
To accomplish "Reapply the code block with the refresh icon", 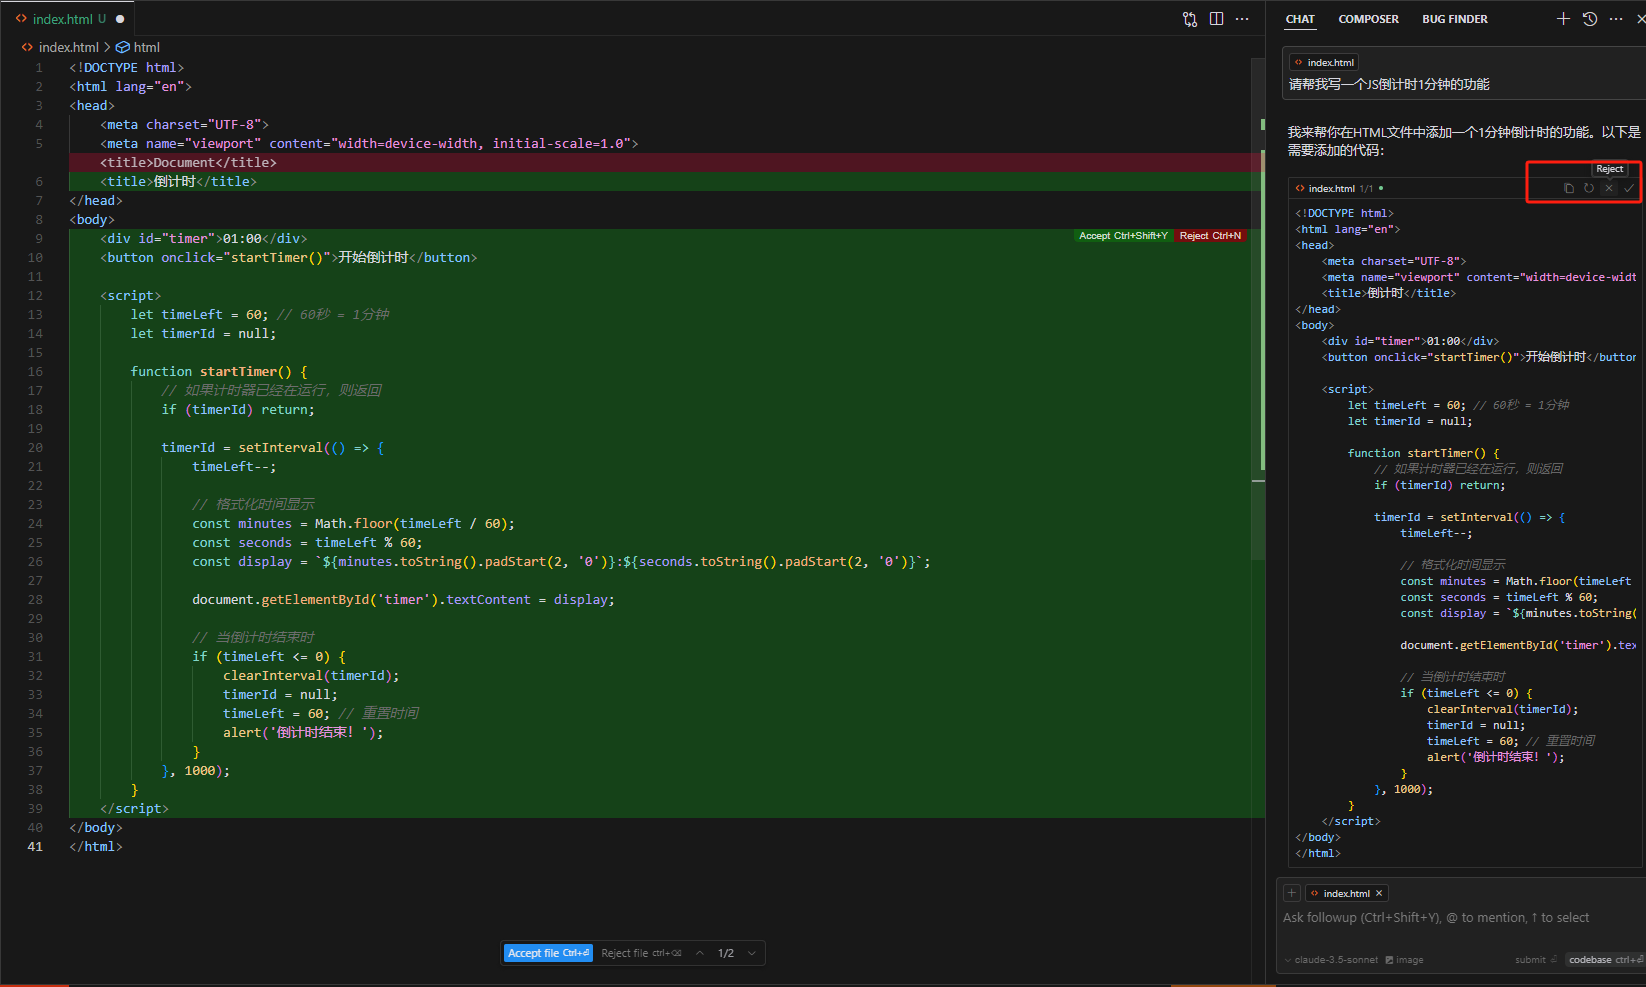I will click(x=1589, y=188).
